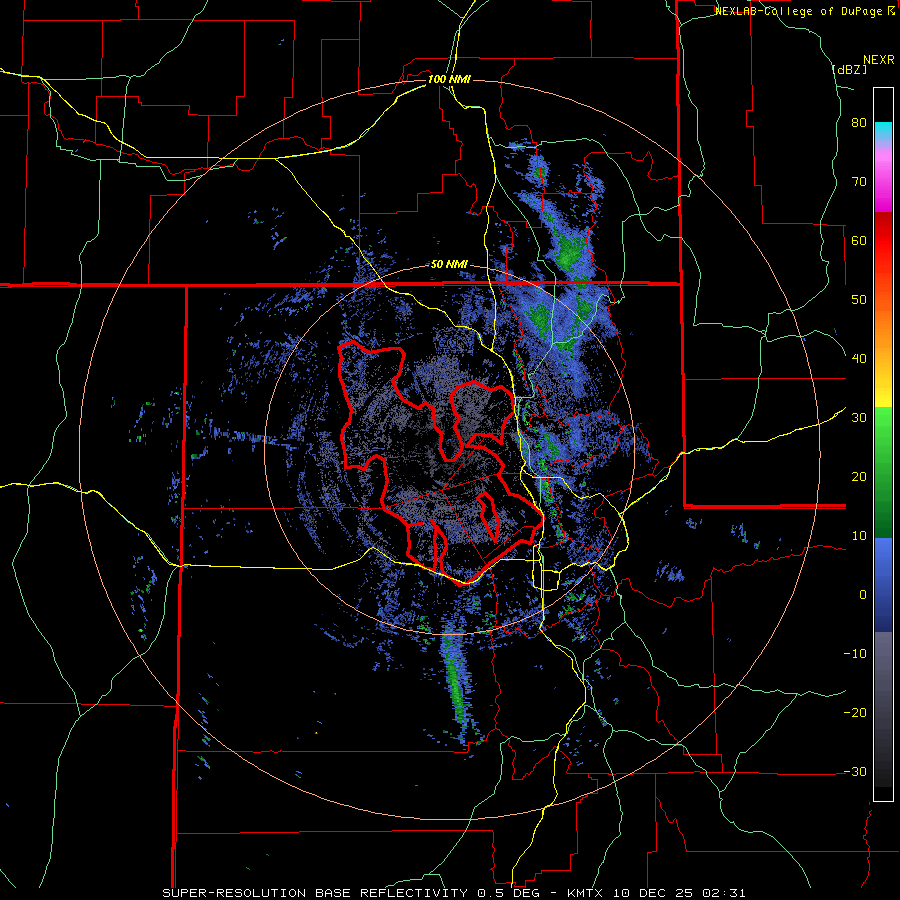Click the dBZ units label
900x900 pixels.
pos(849,69)
